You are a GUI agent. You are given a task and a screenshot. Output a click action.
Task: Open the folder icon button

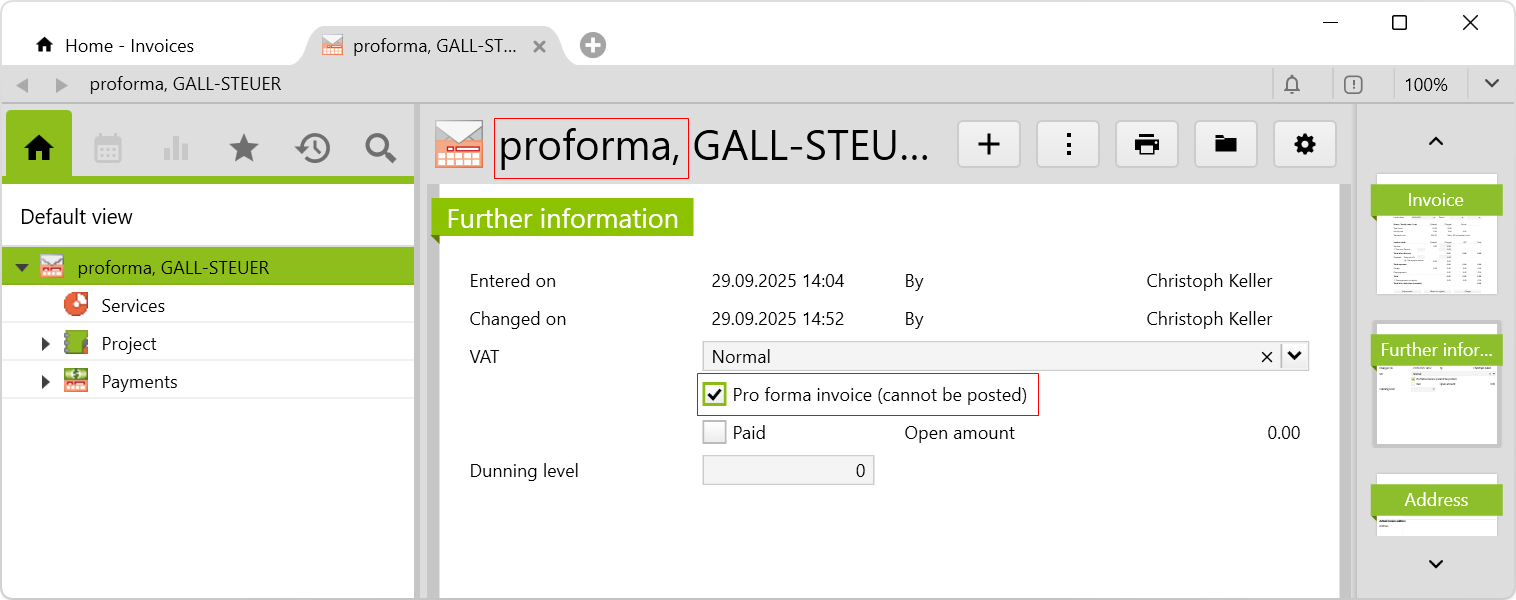(x=1226, y=145)
